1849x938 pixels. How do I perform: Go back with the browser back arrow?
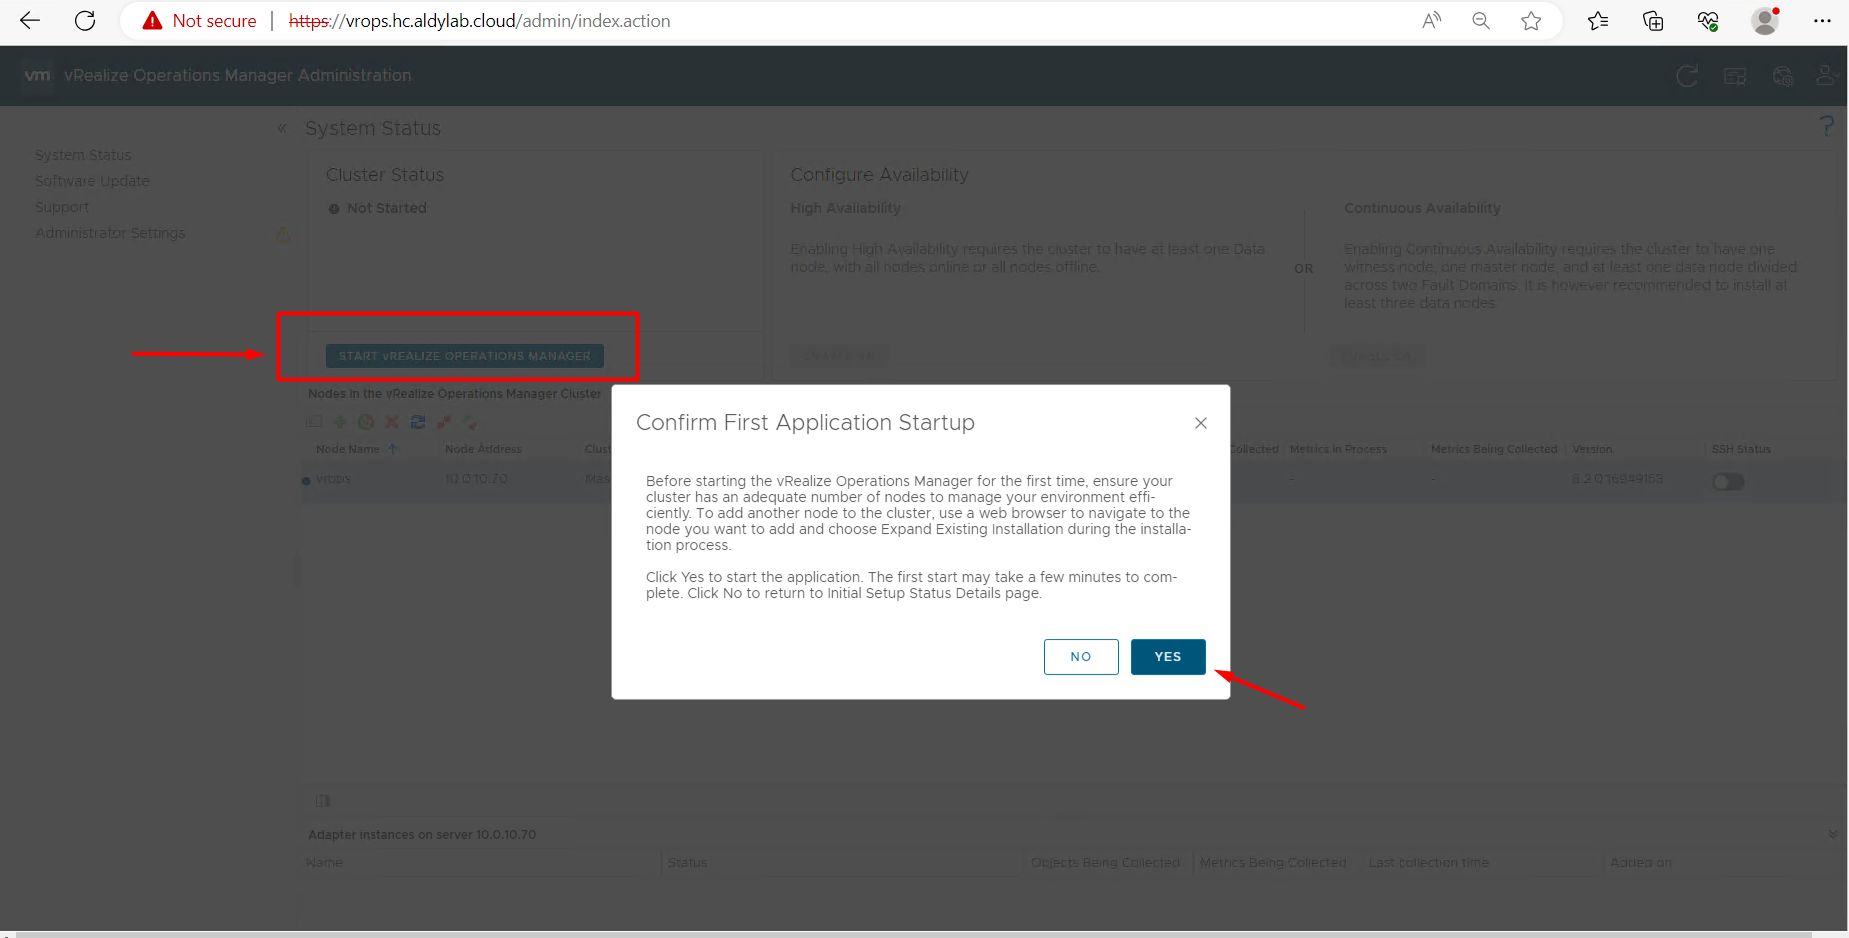30,21
